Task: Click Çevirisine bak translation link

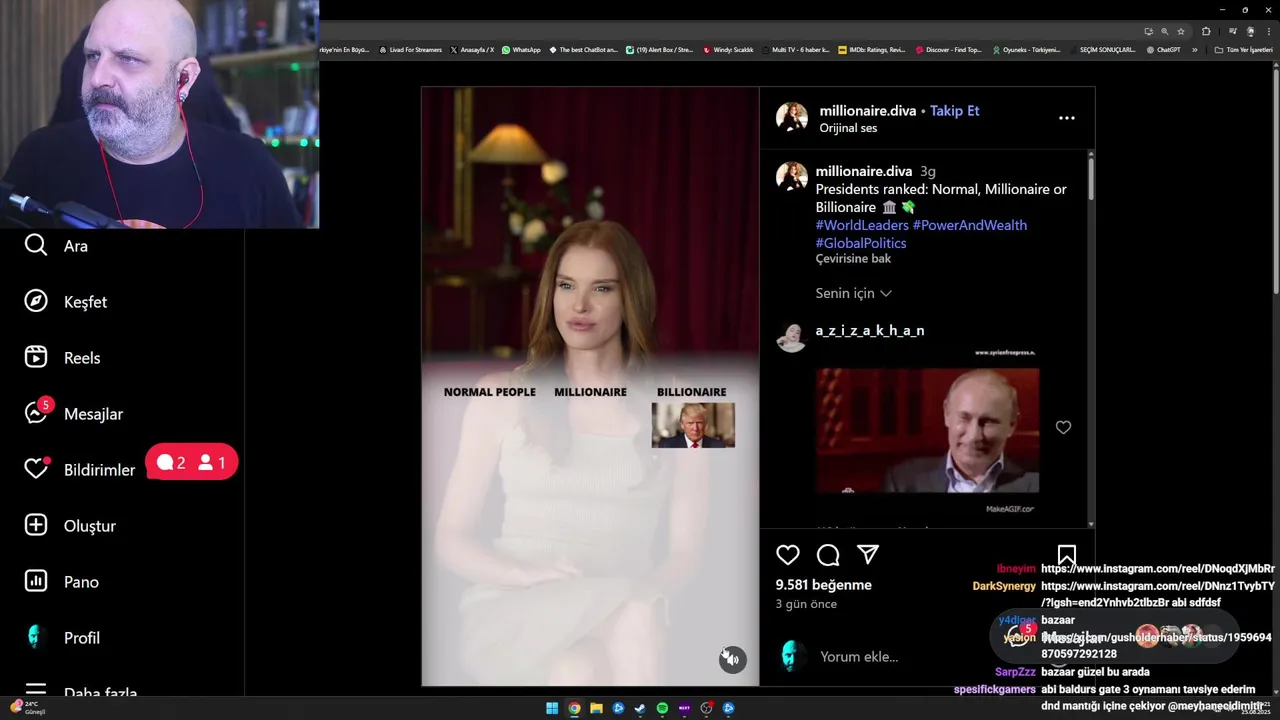Action: coord(853,259)
